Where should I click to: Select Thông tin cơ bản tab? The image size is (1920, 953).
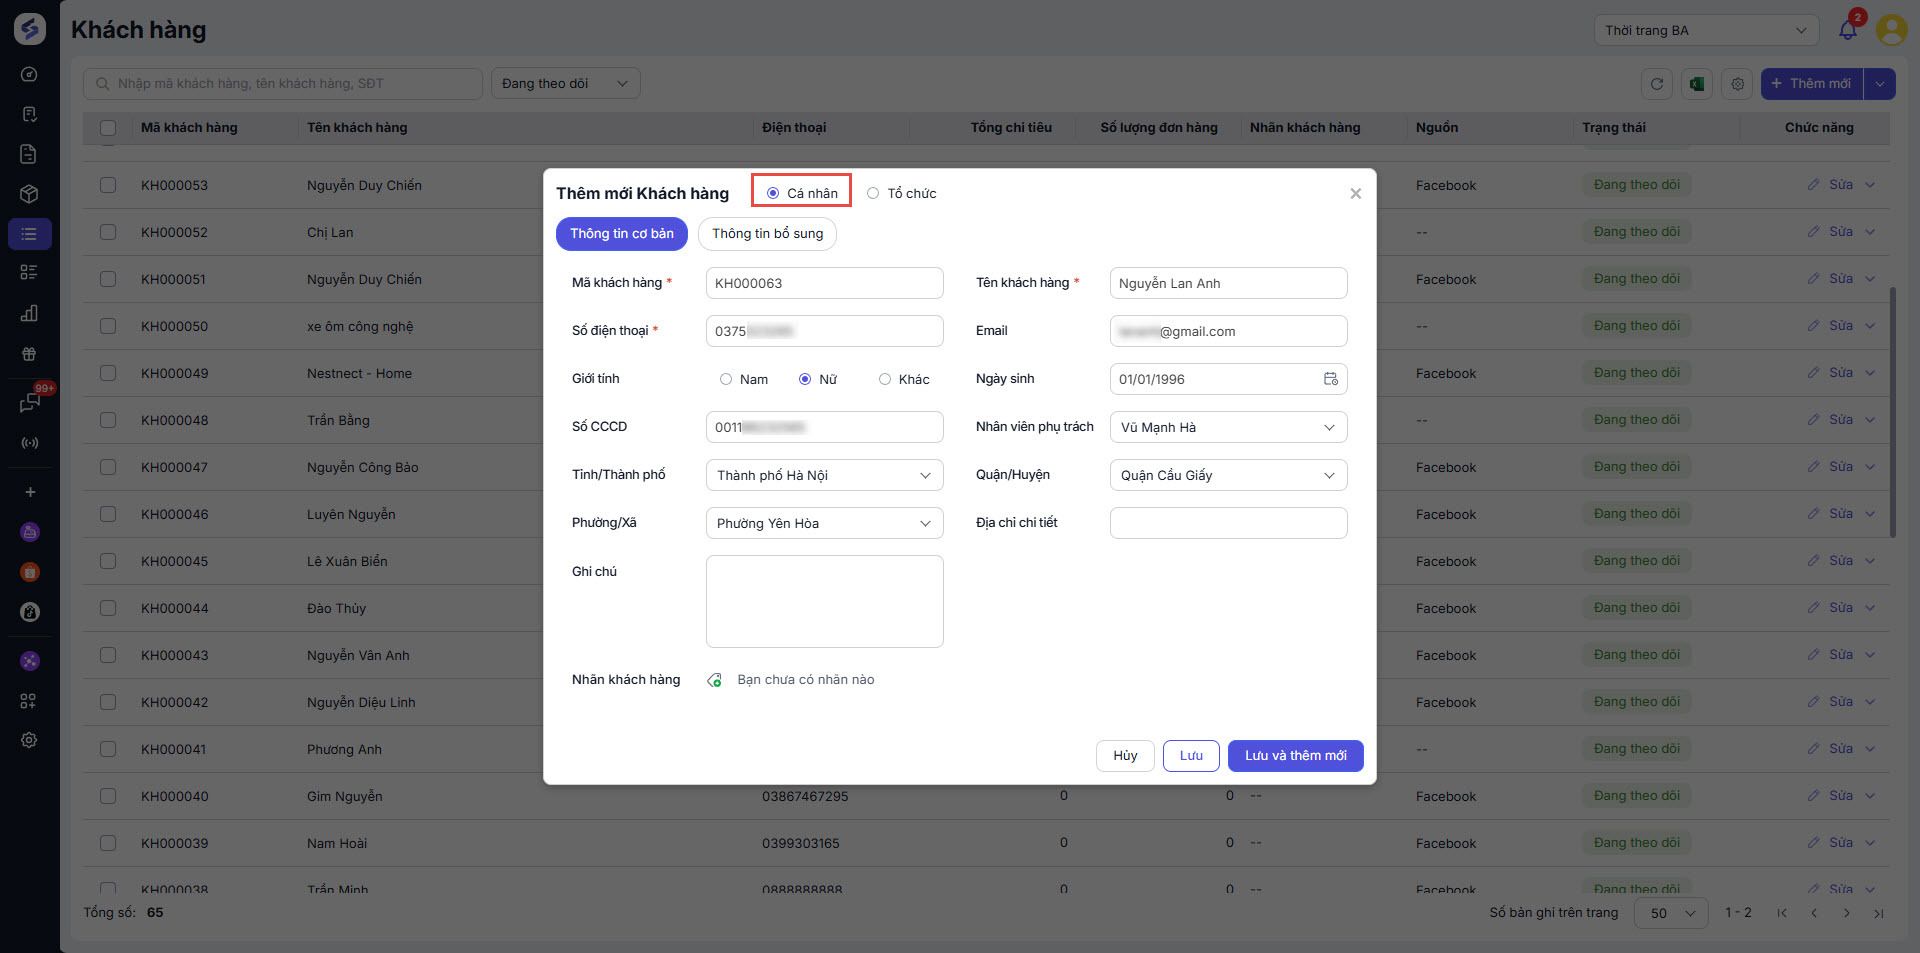pos(621,234)
